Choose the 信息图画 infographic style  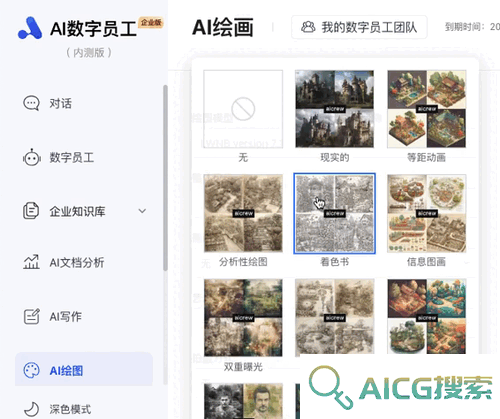[427, 213]
